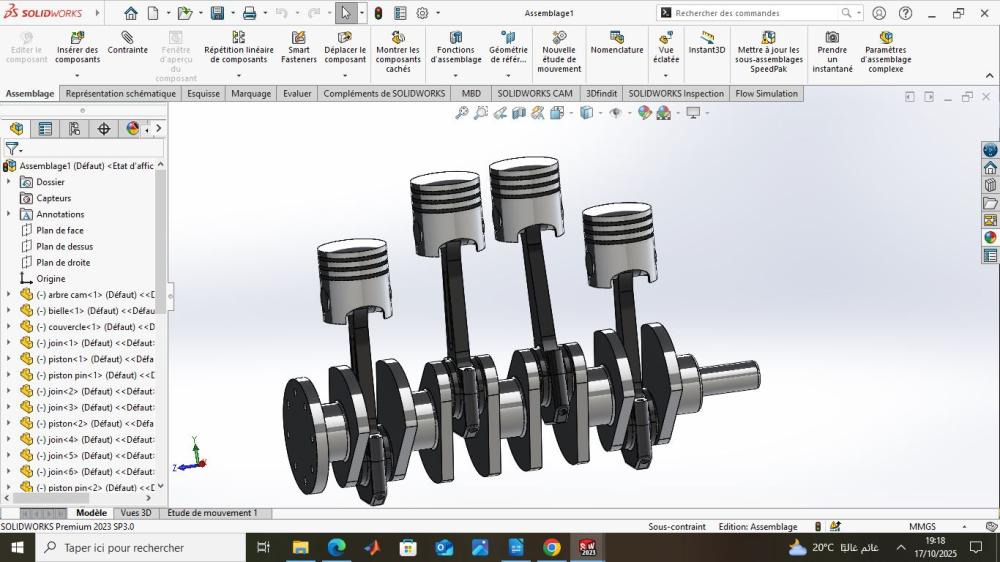Image resolution: width=1000 pixels, height=562 pixels.
Task: Click the Save disk icon
Action: 217,13
